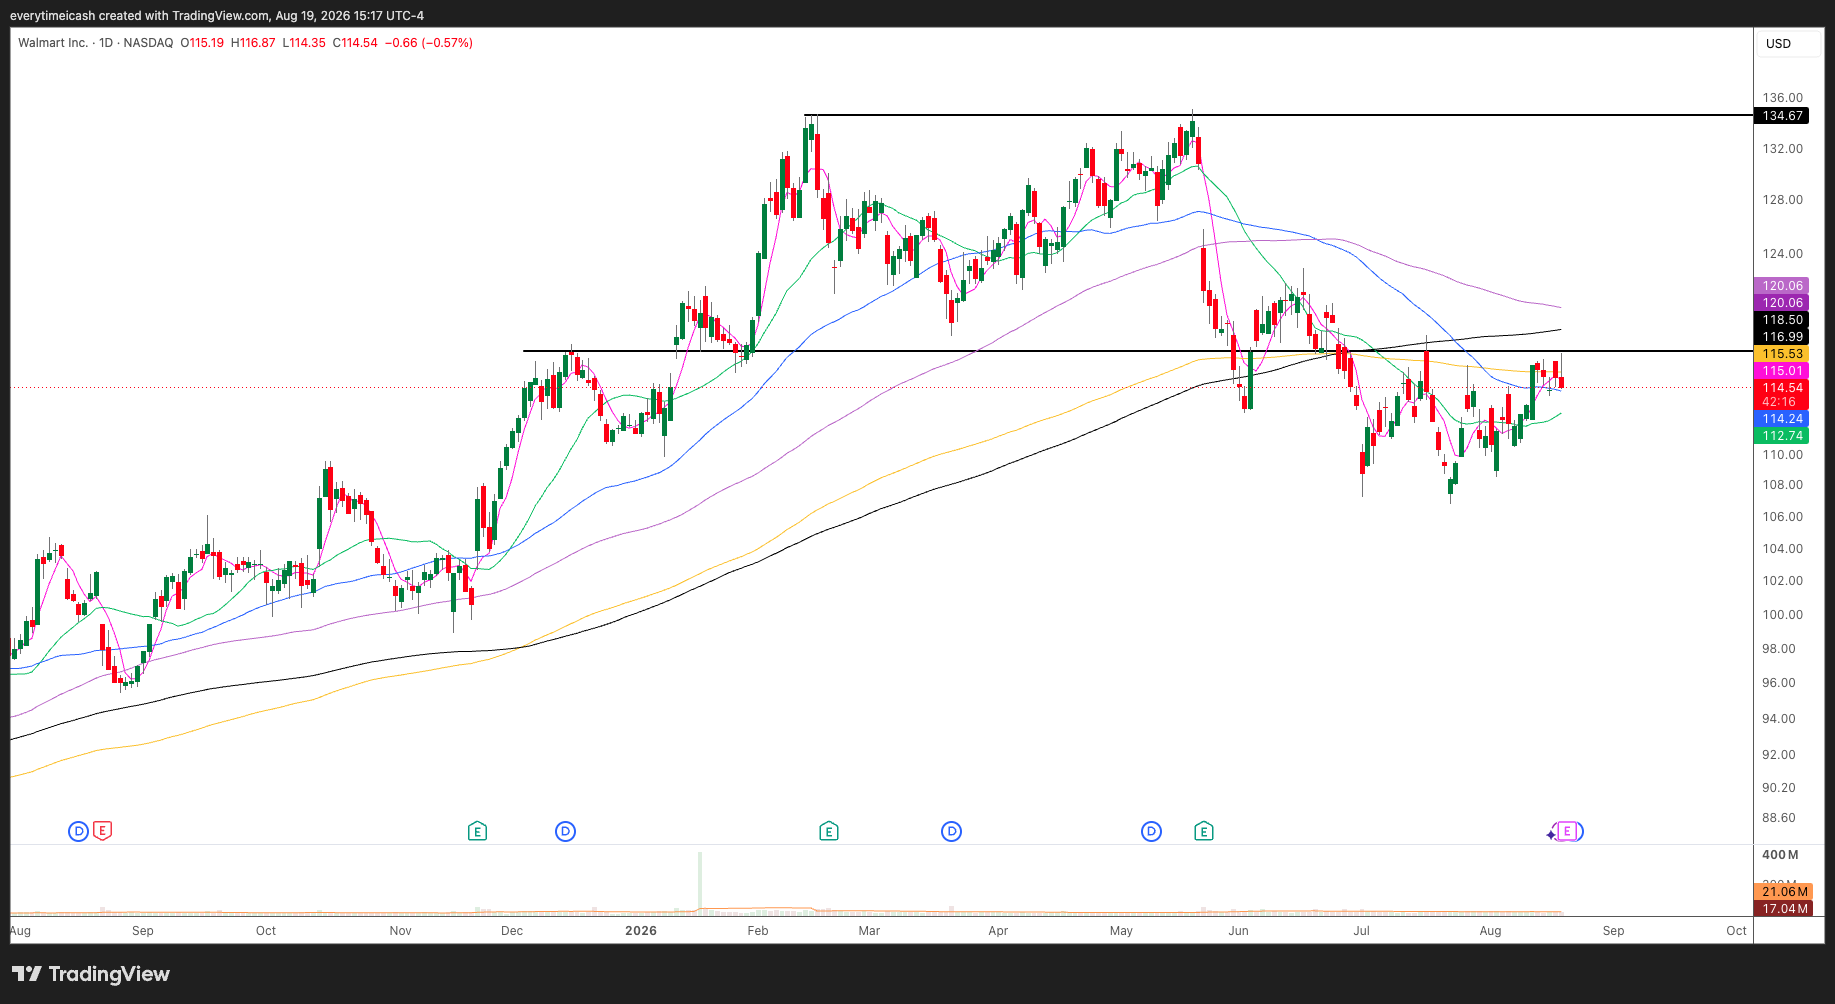Click the 124.00 price axis label

coord(1782,254)
